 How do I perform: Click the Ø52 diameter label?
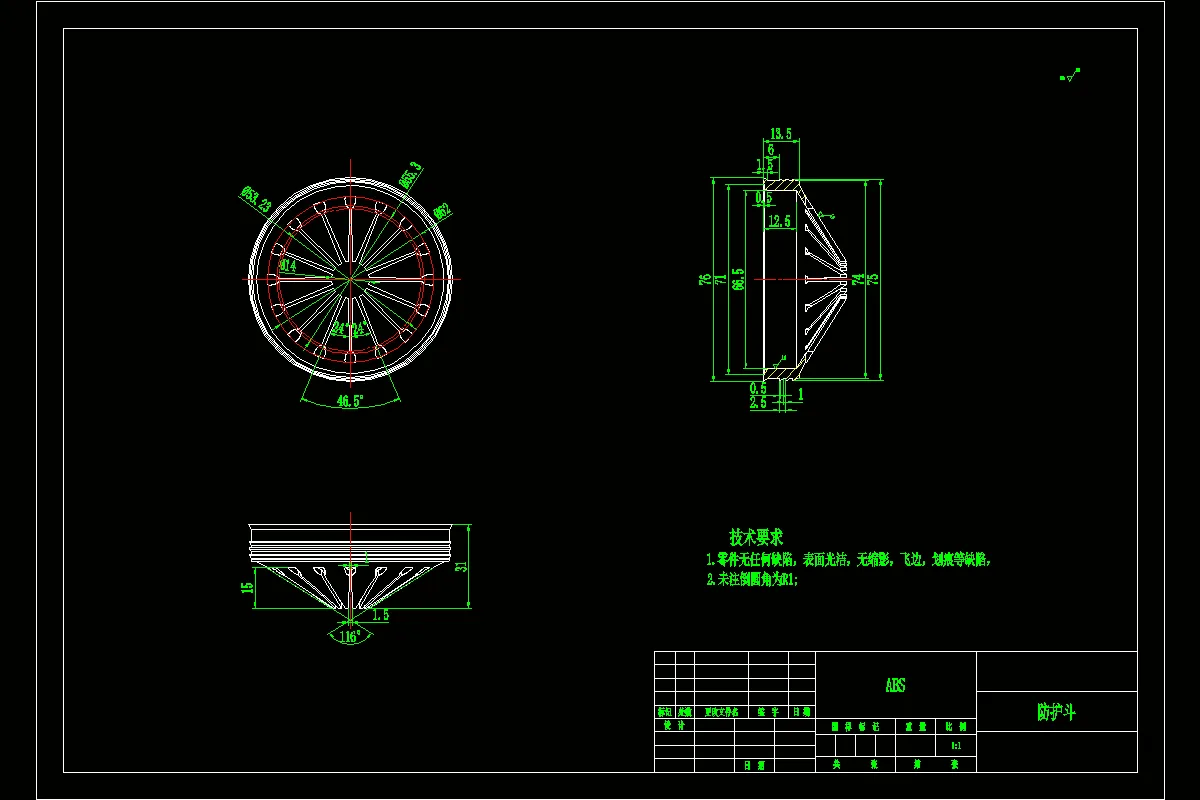pos(442,211)
